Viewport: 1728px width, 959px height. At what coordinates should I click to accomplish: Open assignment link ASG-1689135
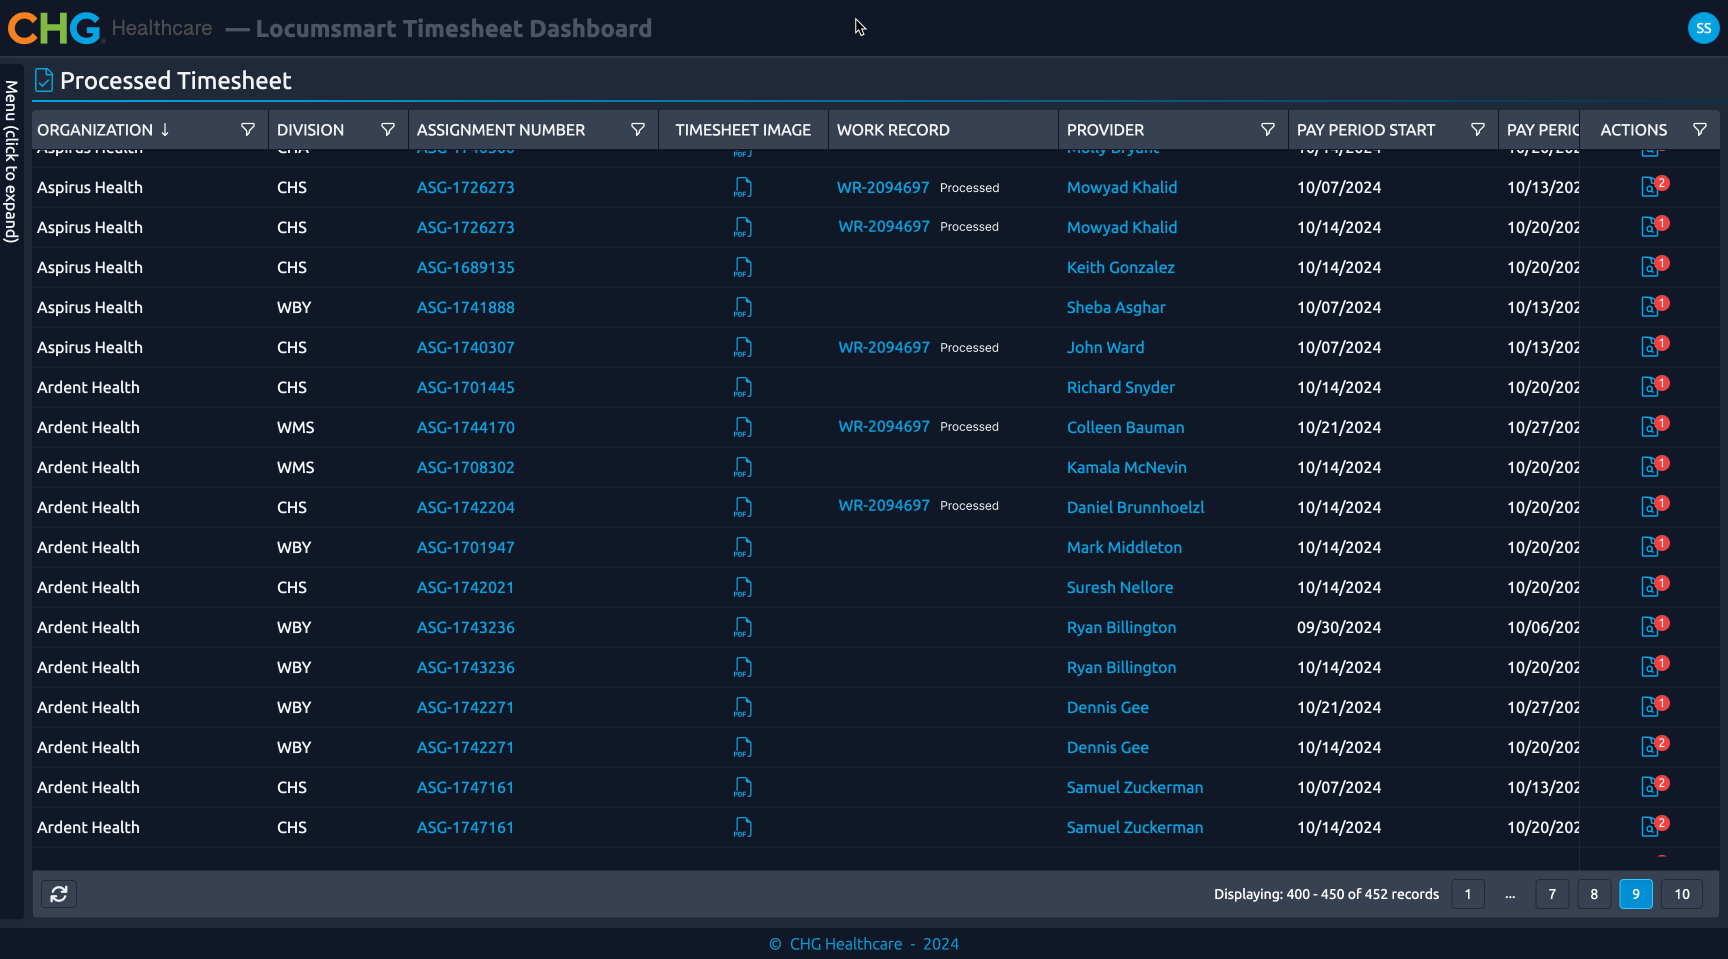click(466, 268)
